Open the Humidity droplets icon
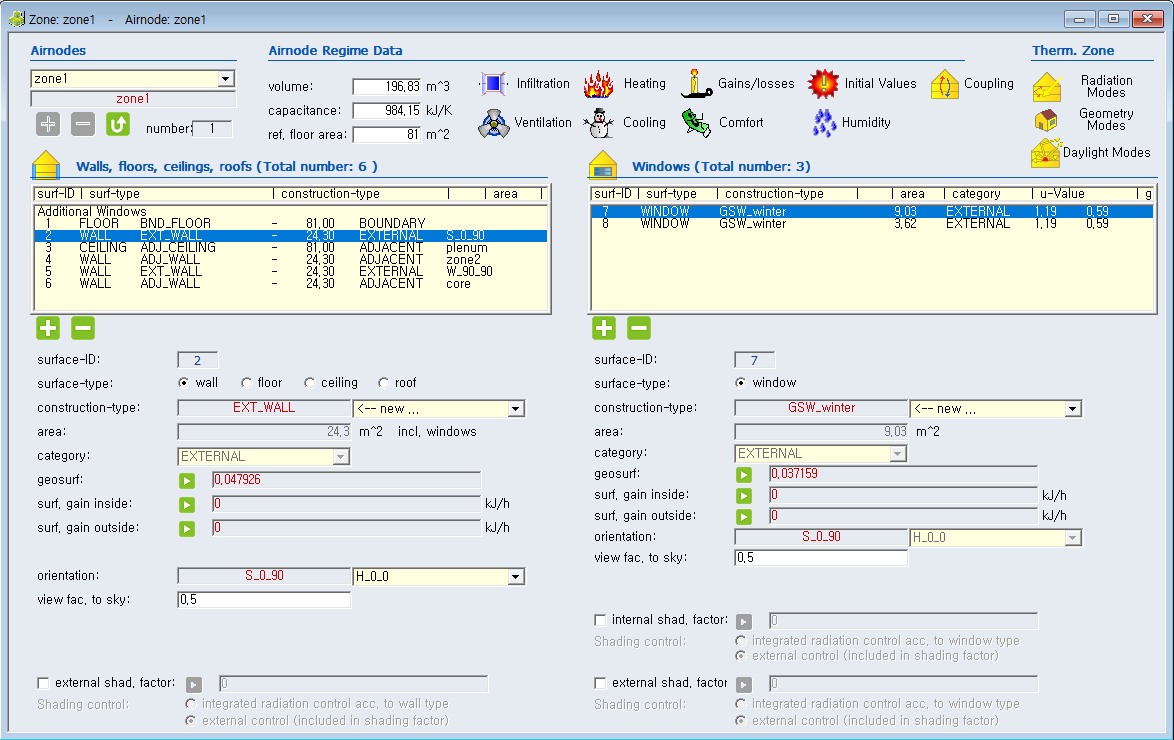1174x740 pixels. [x=823, y=123]
